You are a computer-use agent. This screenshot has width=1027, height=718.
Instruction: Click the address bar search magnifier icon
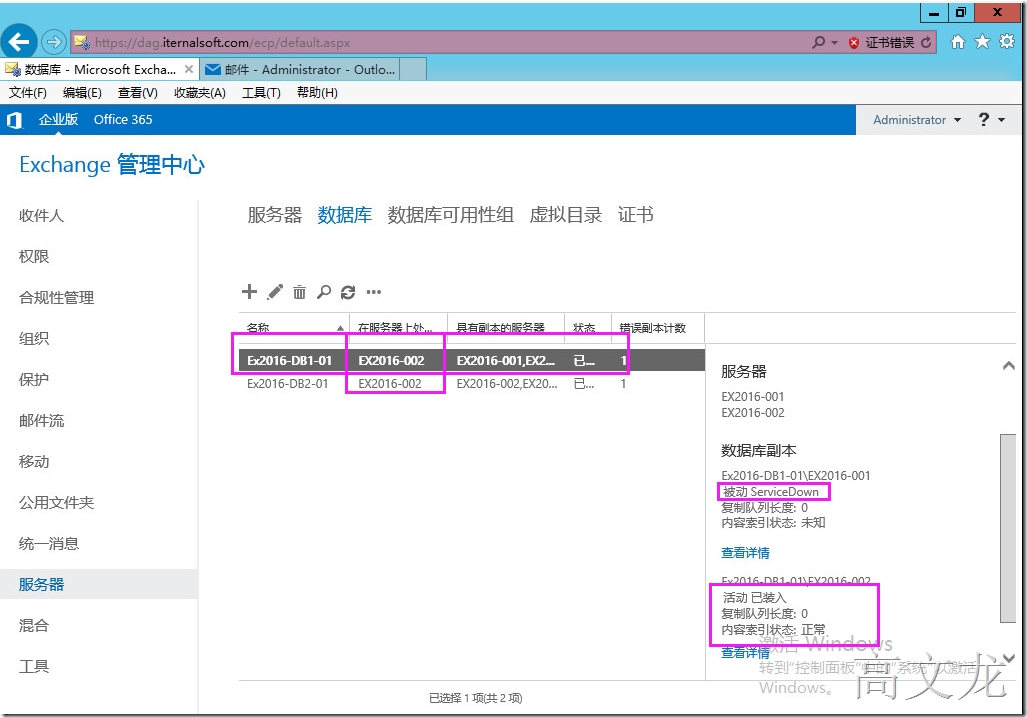[818, 43]
